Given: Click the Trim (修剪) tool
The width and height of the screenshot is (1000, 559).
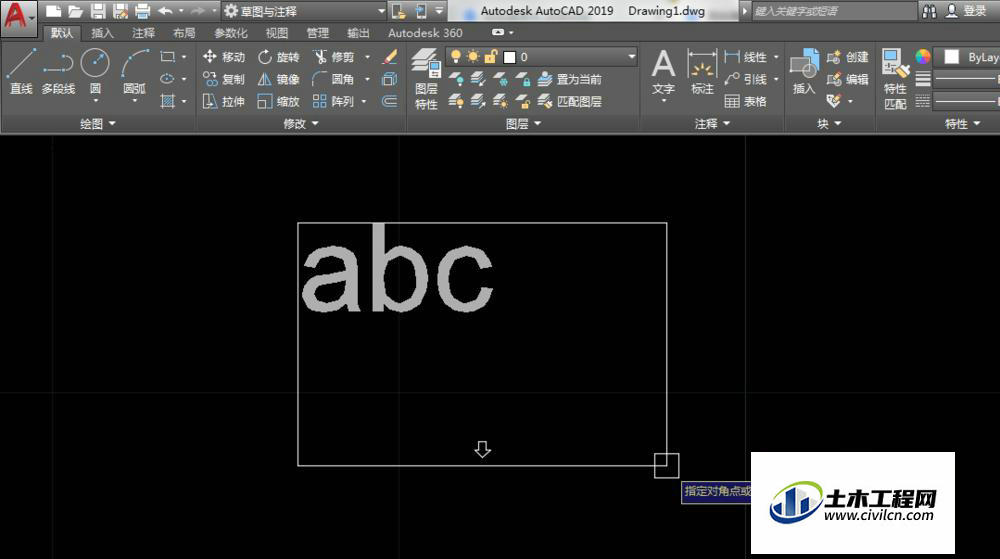Looking at the screenshot, I should 334,57.
